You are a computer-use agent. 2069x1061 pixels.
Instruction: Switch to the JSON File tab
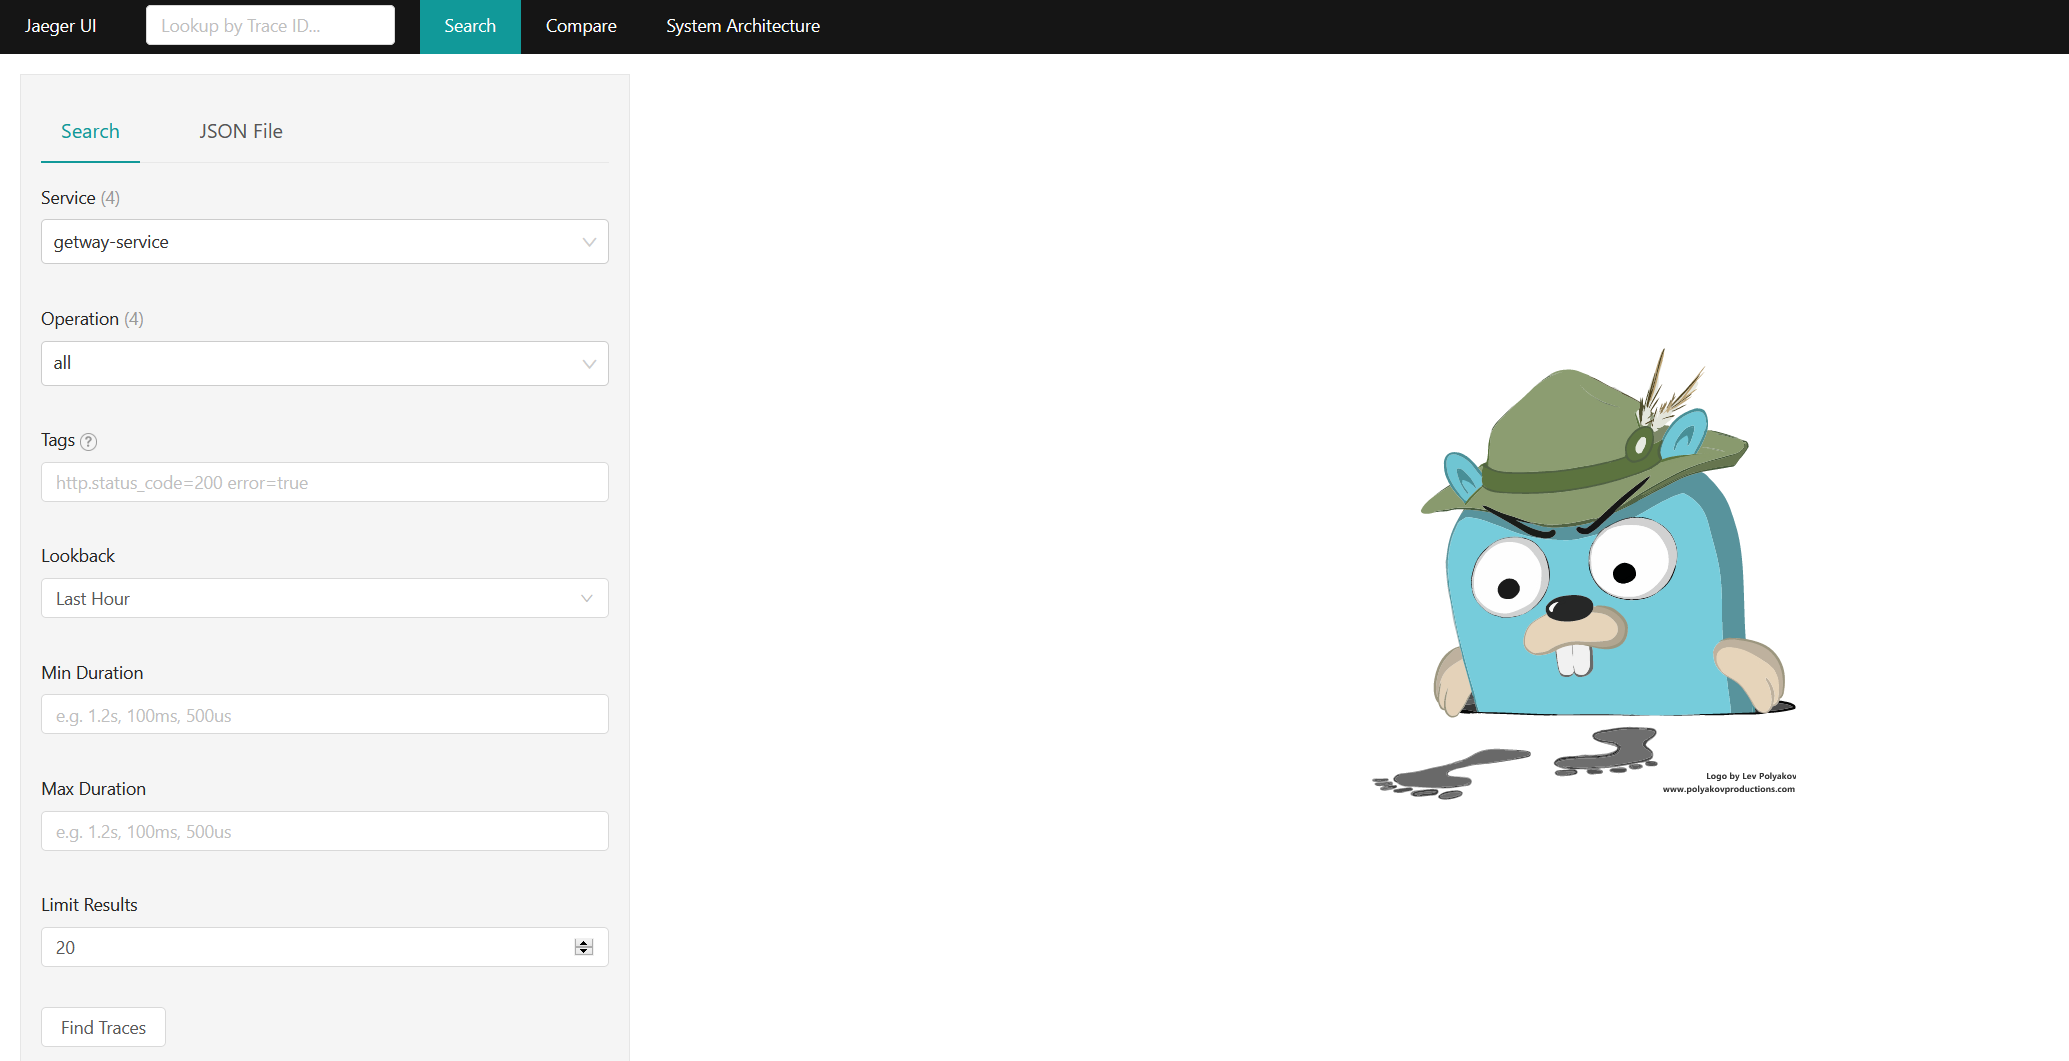[241, 131]
